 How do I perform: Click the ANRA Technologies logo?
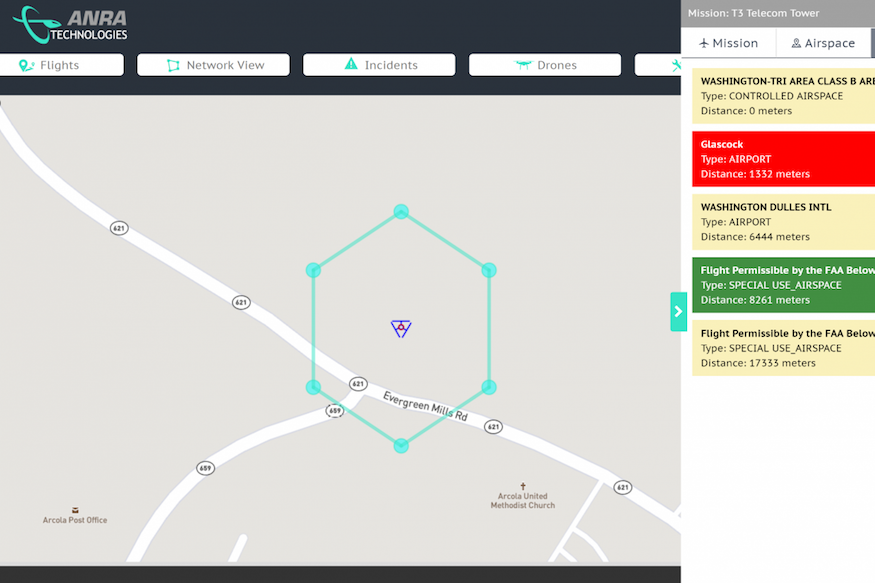click(x=70, y=25)
